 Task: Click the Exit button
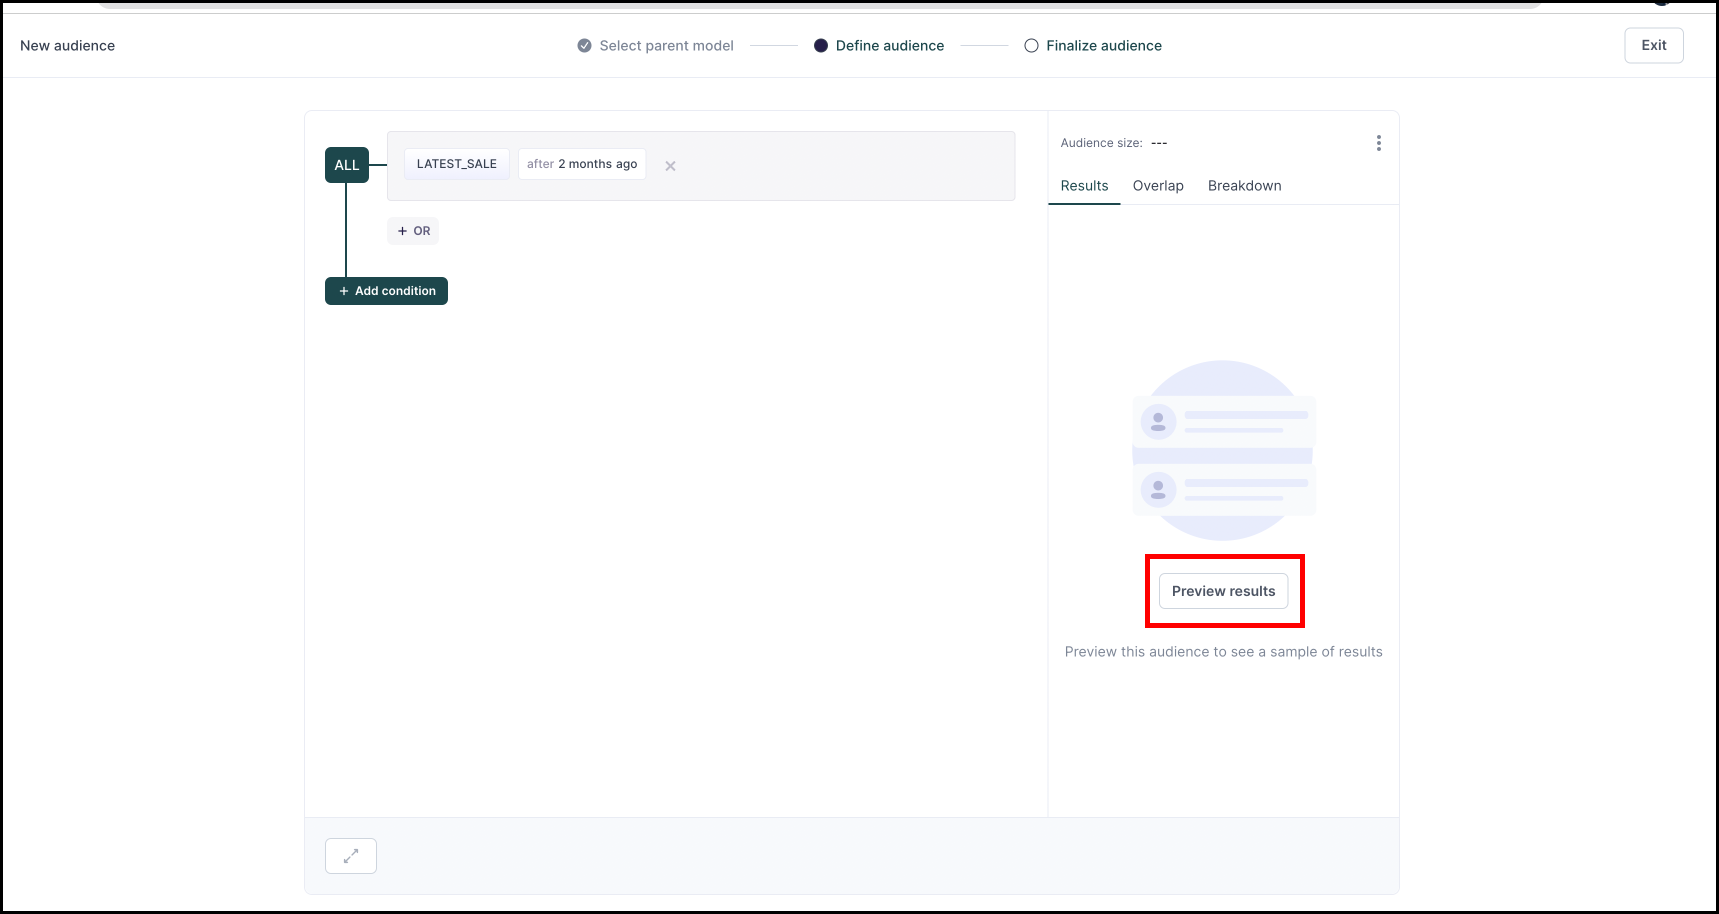point(1653,45)
